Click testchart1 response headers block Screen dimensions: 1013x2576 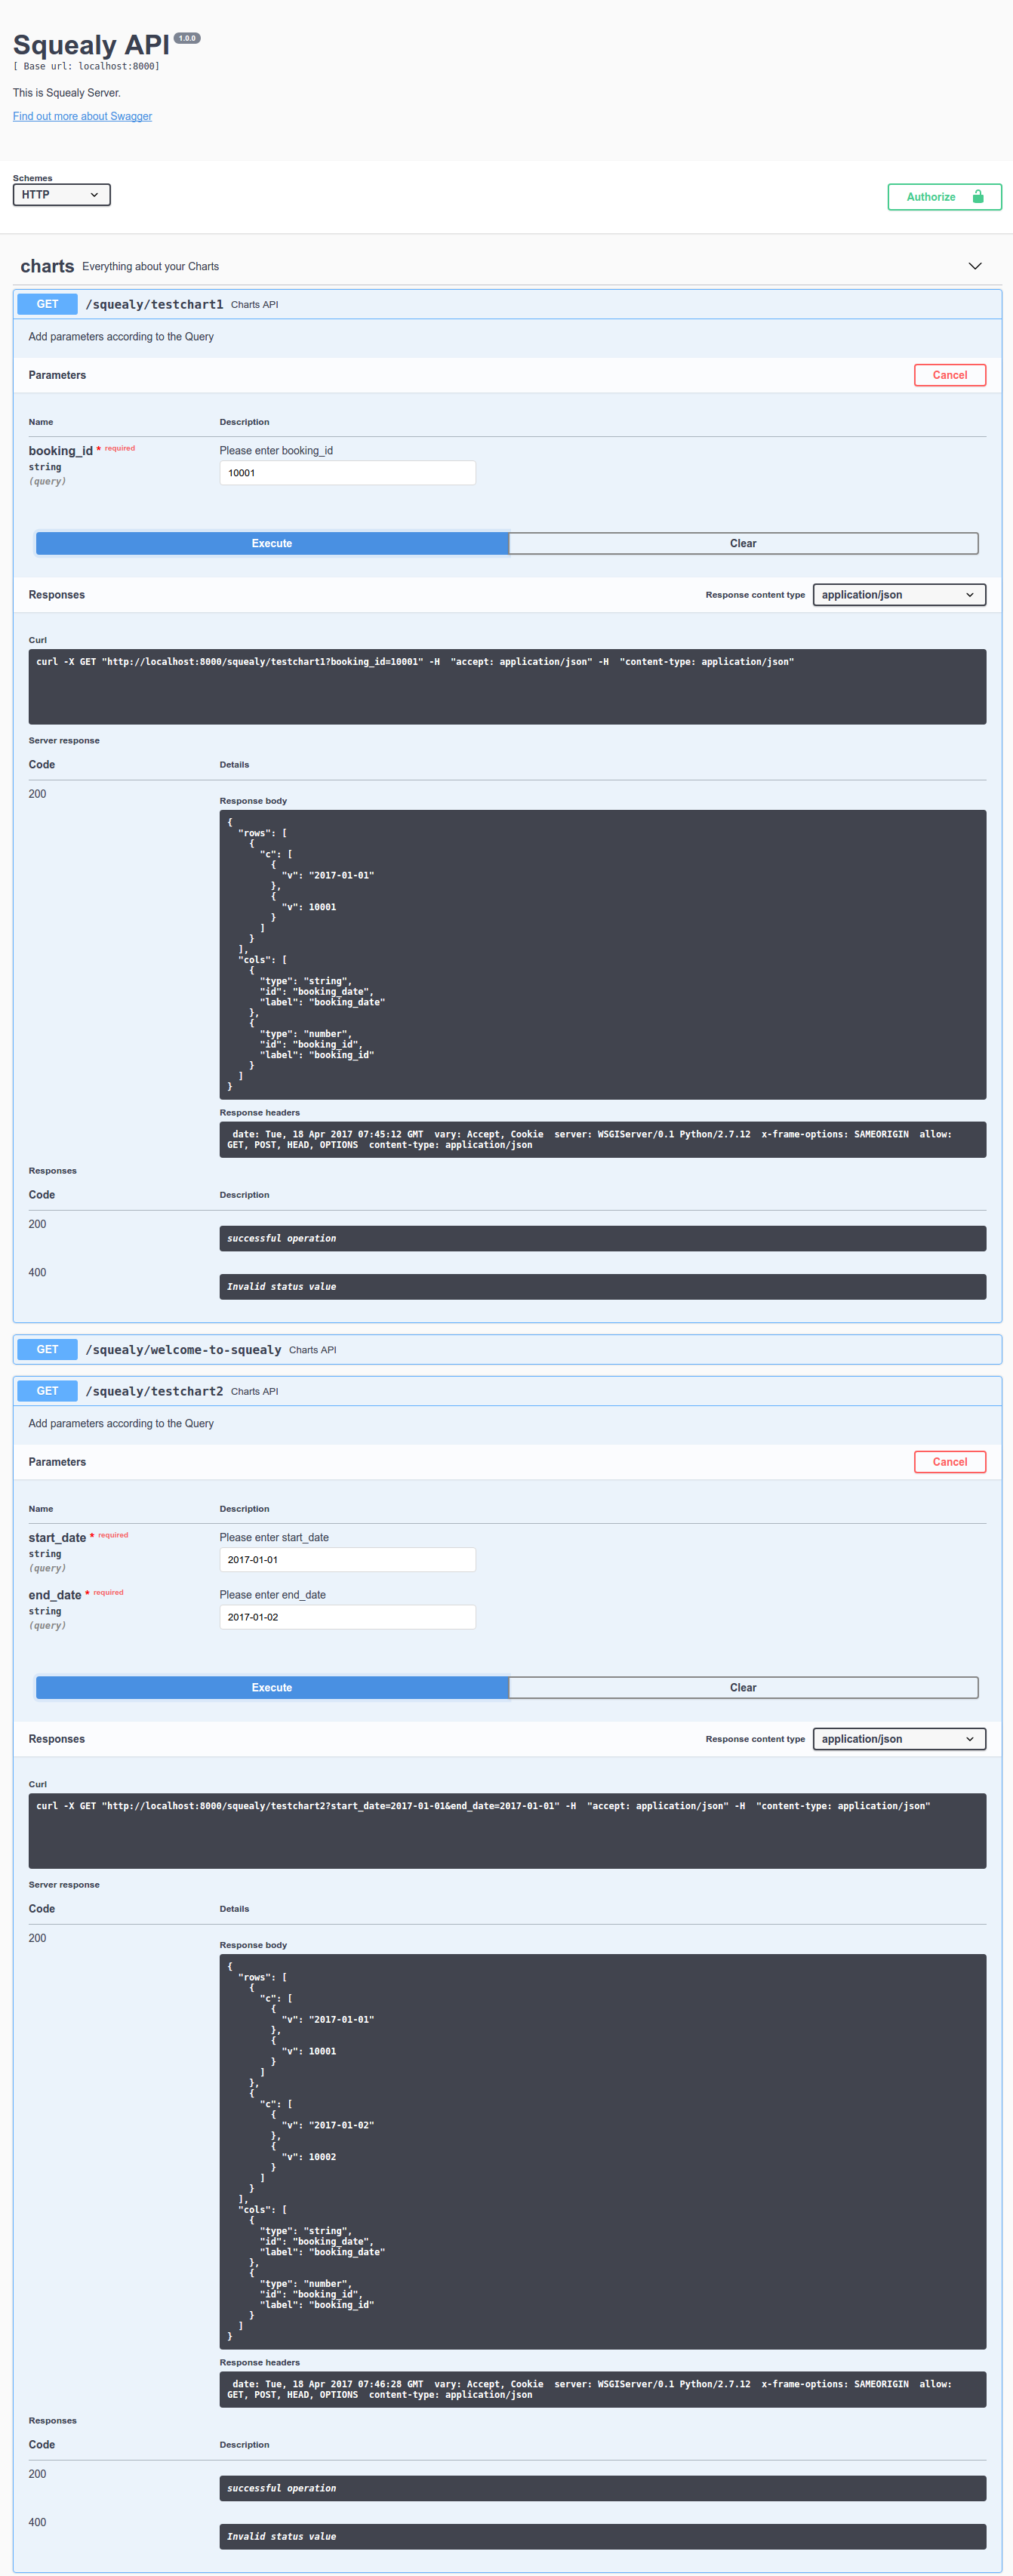[x=603, y=1140]
